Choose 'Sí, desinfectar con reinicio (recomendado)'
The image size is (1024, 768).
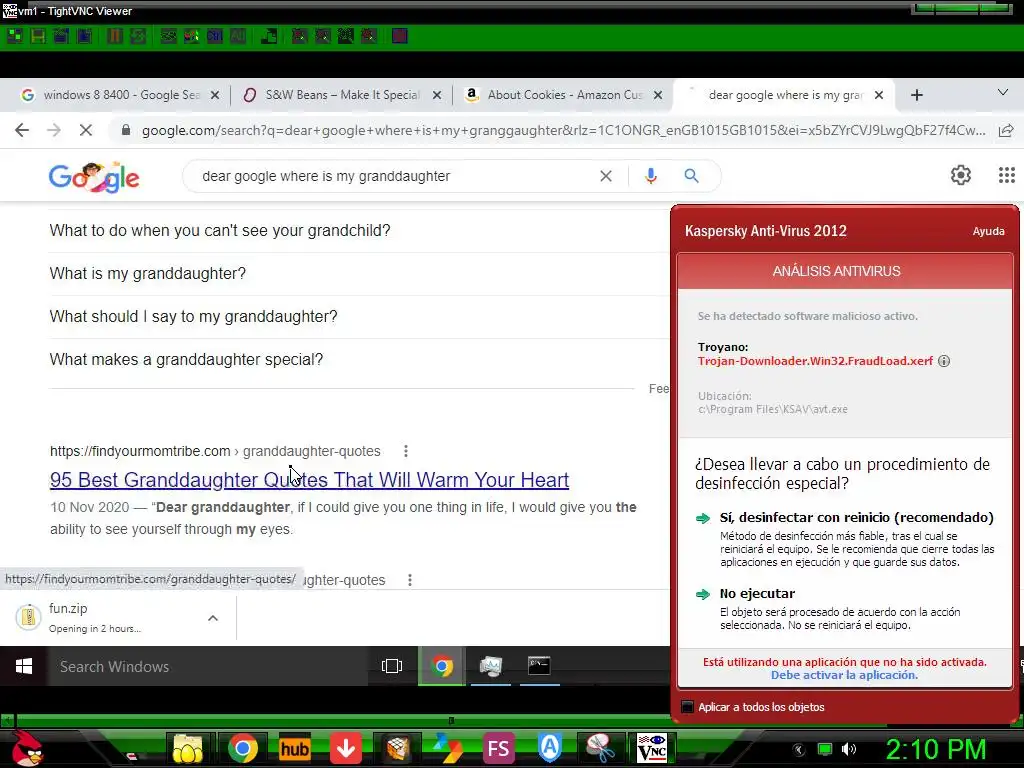click(x=857, y=518)
